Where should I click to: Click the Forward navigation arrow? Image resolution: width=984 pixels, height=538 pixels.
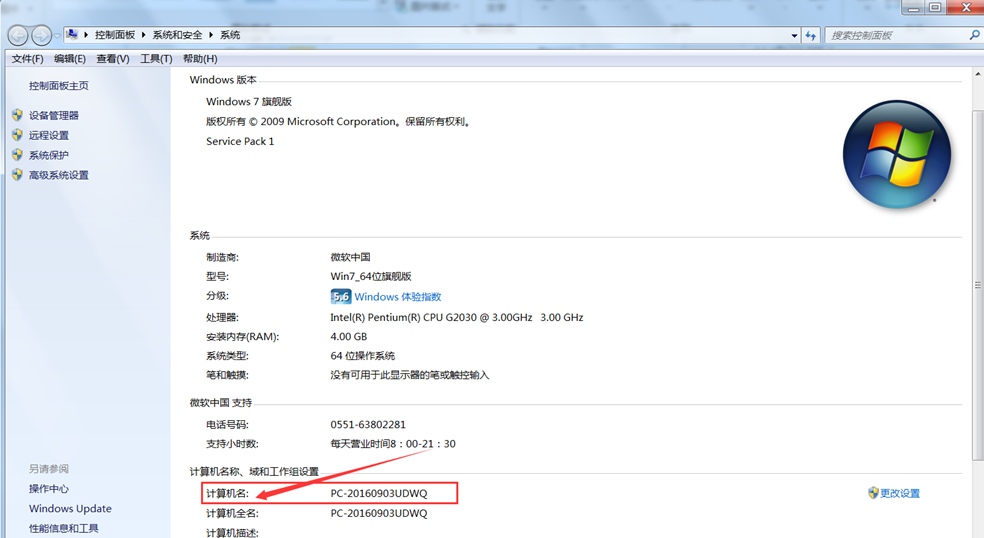click(41, 35)
